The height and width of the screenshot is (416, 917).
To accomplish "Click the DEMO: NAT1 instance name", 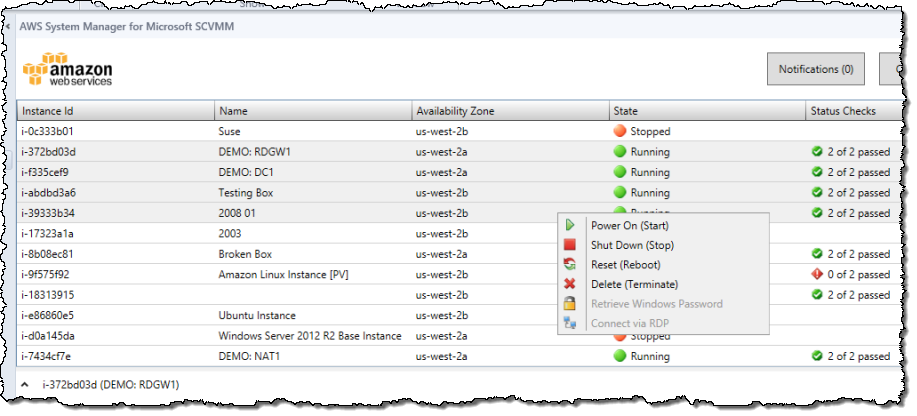I will pyautogui.click(x=249, y=356).
